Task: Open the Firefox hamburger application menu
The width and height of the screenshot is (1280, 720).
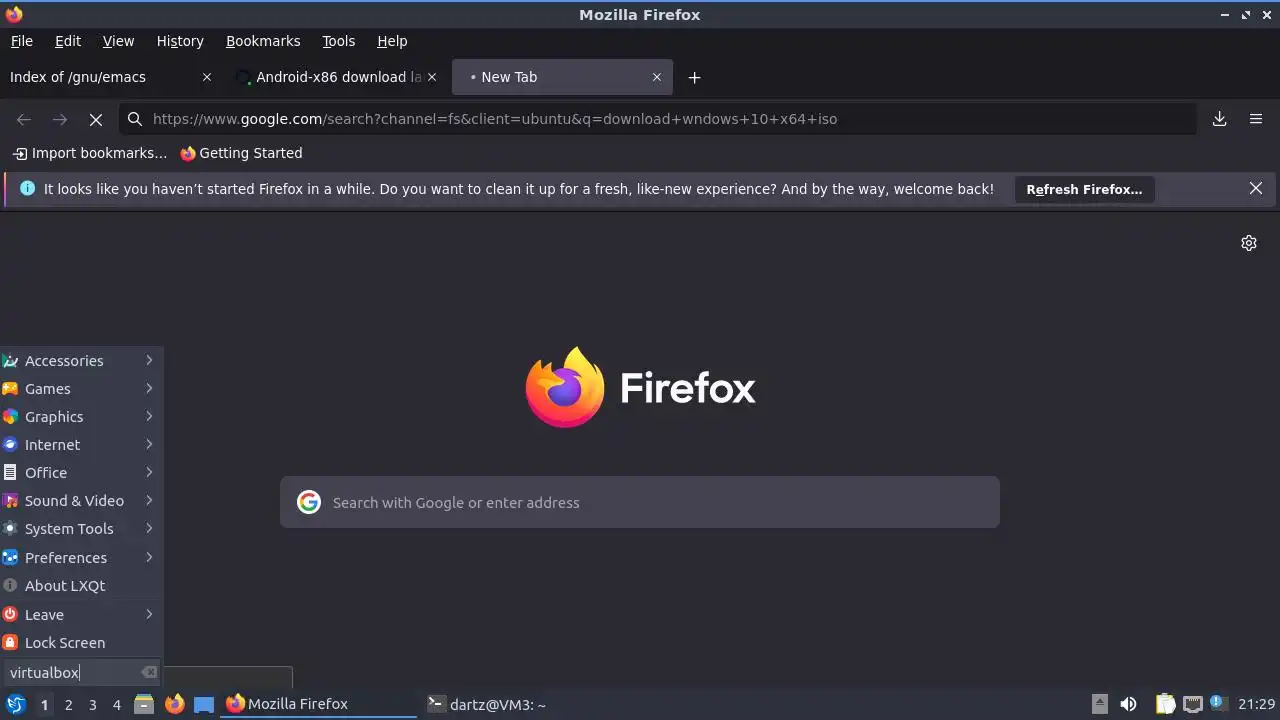Action: point(1256,119)
